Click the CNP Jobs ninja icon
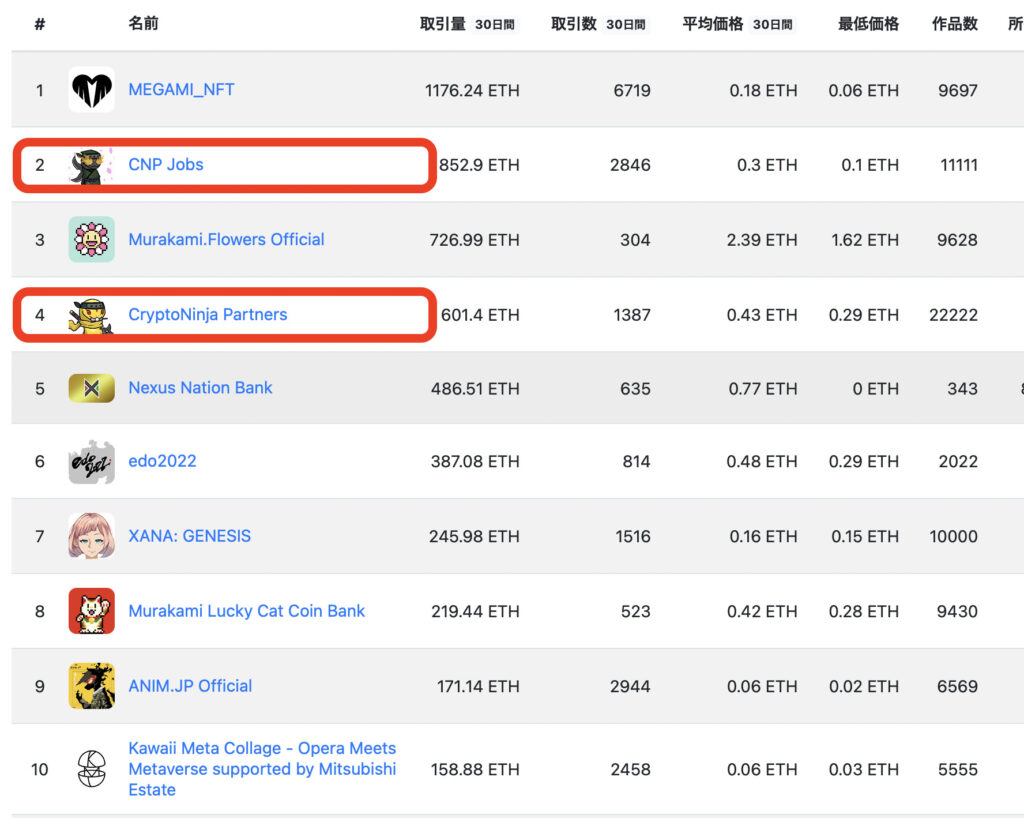The image size is (1024, 818). click(x=91, y=165)
